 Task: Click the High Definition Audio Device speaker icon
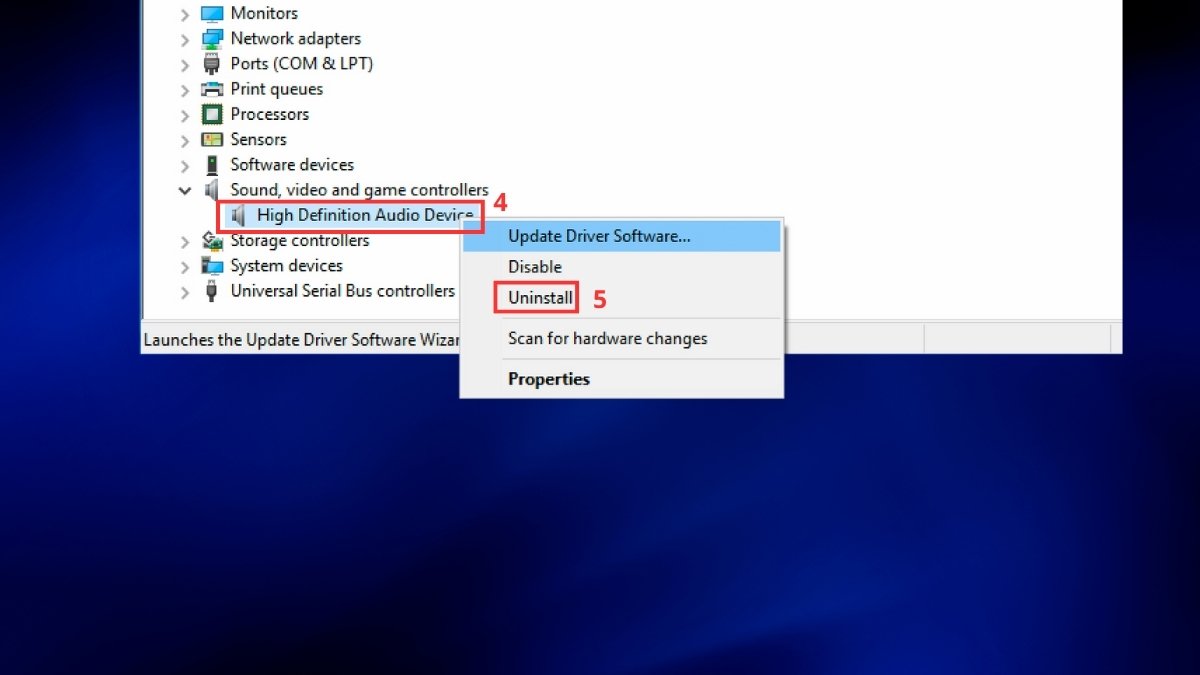[237, 215]
